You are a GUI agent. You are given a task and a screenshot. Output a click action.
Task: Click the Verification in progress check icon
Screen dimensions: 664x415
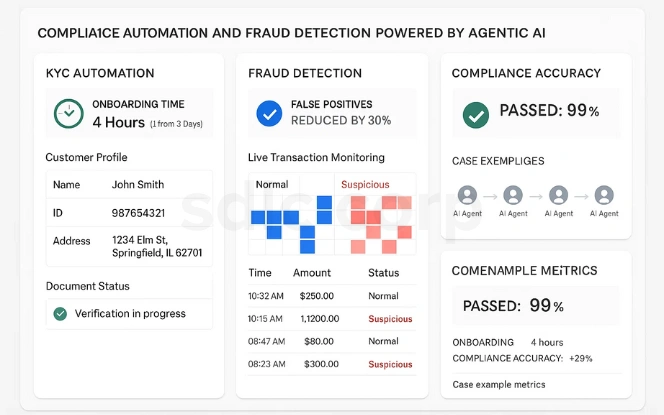(x=60, y=314)
